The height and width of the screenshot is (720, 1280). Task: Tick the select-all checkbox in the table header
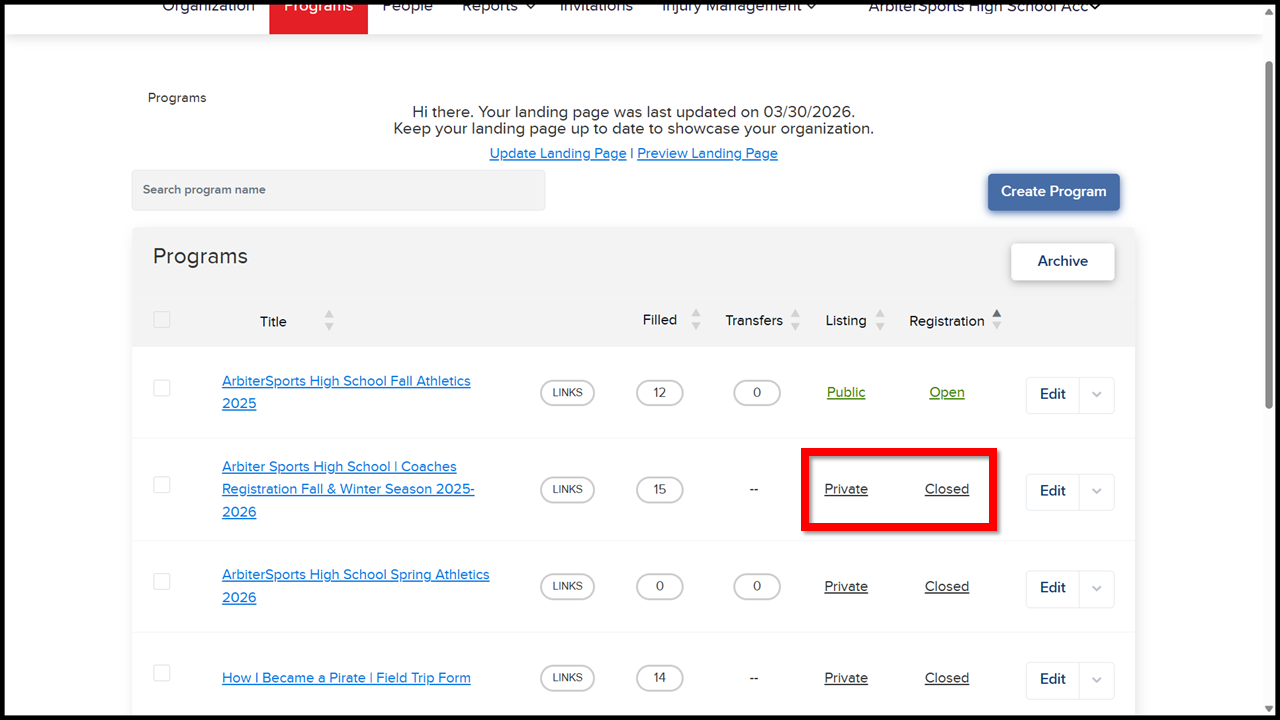pos(162,320)
